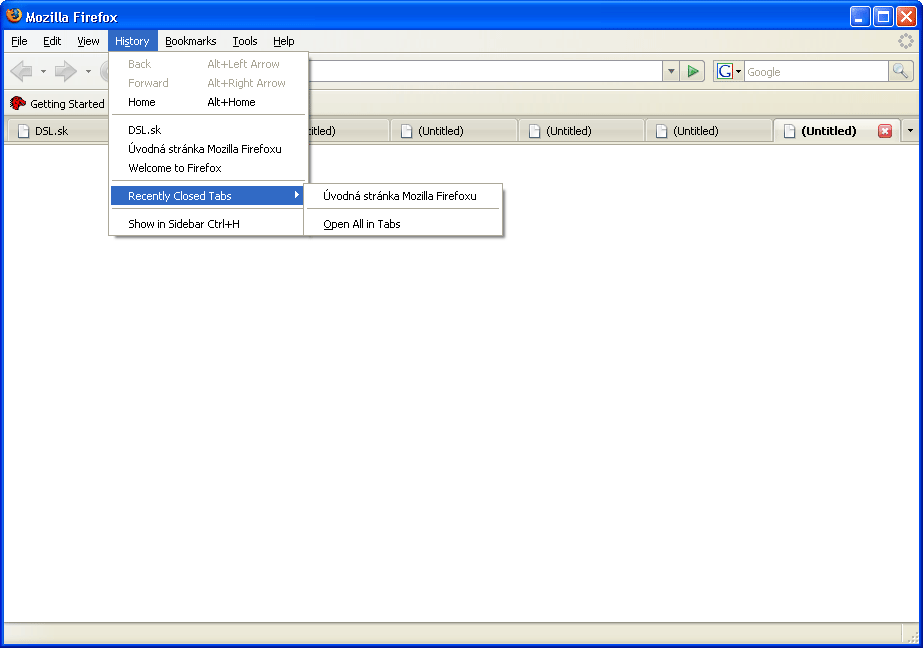The image size is (923, 648).
Task: Focus the Google search input field
Action: click(816, 72)
